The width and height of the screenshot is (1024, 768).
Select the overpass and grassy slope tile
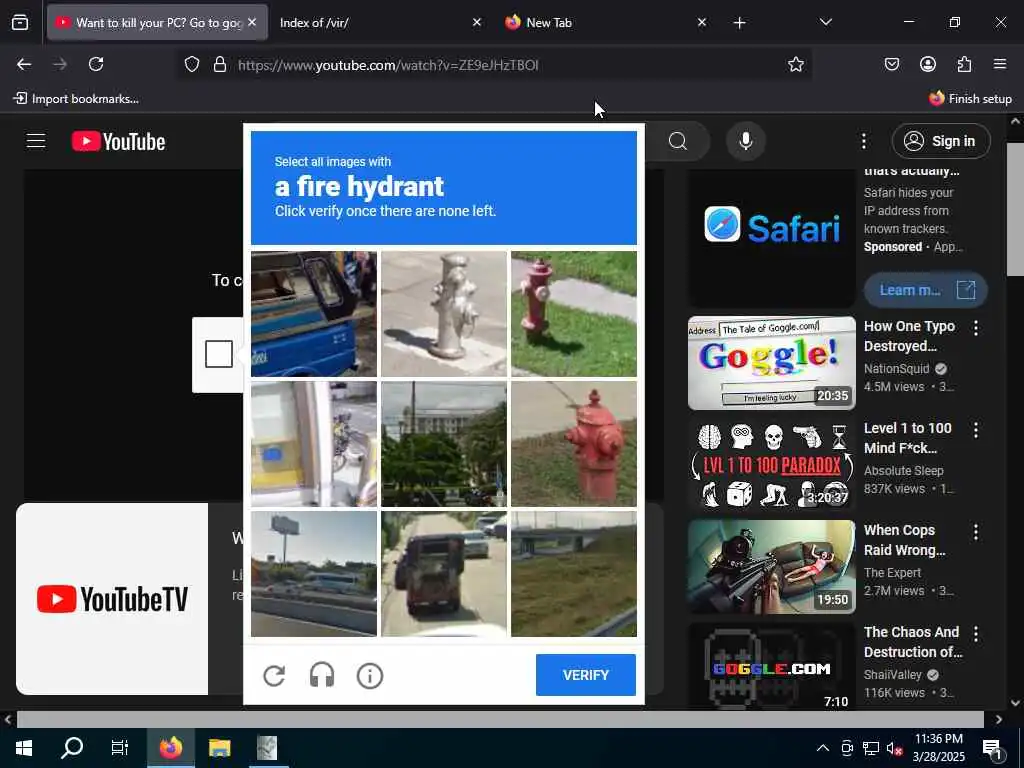(573, 573)
